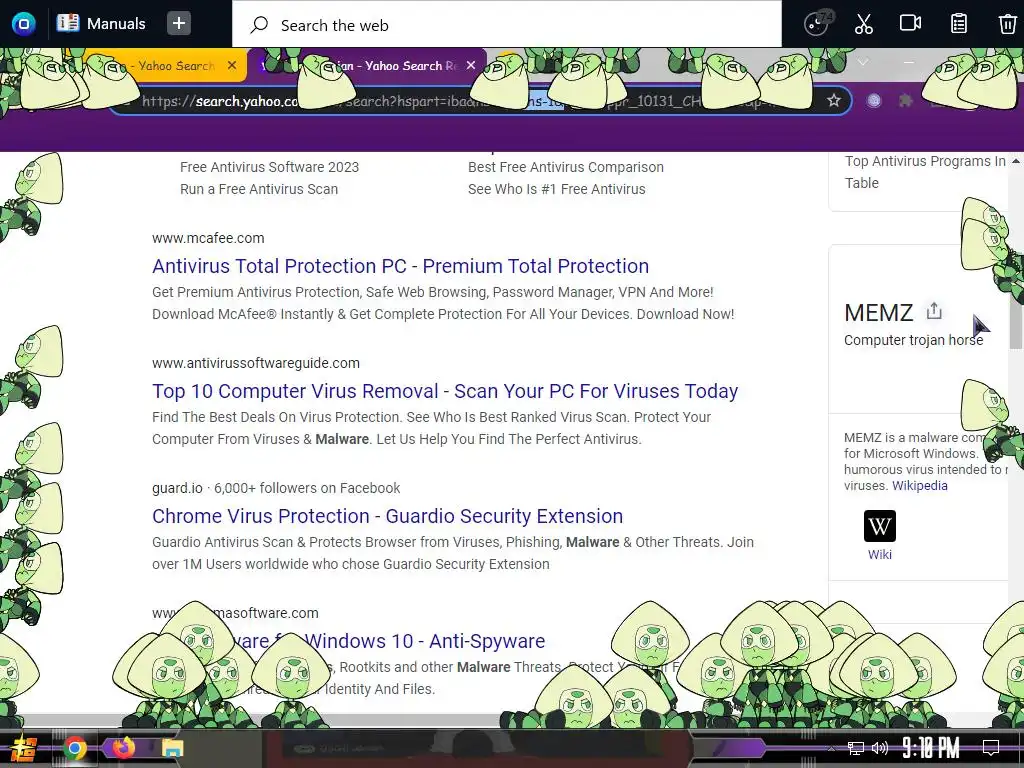Click the magnifier icon in search box
Viewport: 1024px width, 768px height.
[259, 25]
